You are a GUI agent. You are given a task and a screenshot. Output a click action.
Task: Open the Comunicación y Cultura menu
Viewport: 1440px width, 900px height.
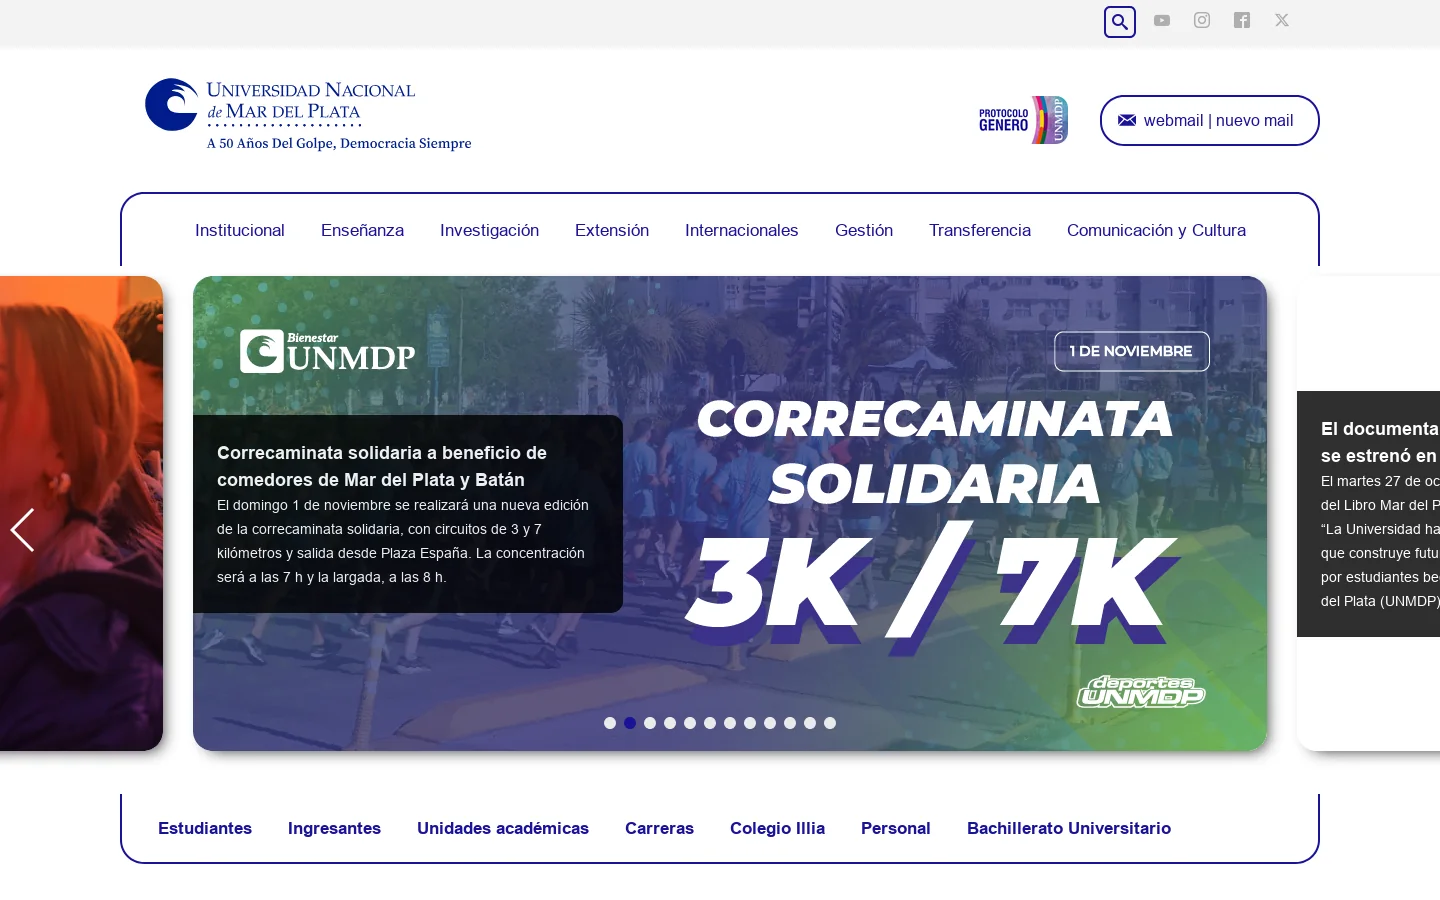coord(1156,230)
